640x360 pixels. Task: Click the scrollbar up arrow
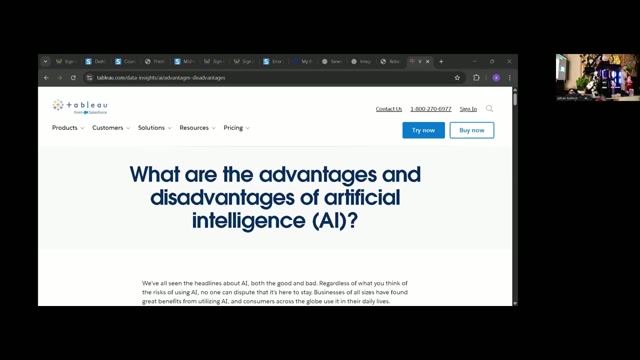(x=515, y=89)
